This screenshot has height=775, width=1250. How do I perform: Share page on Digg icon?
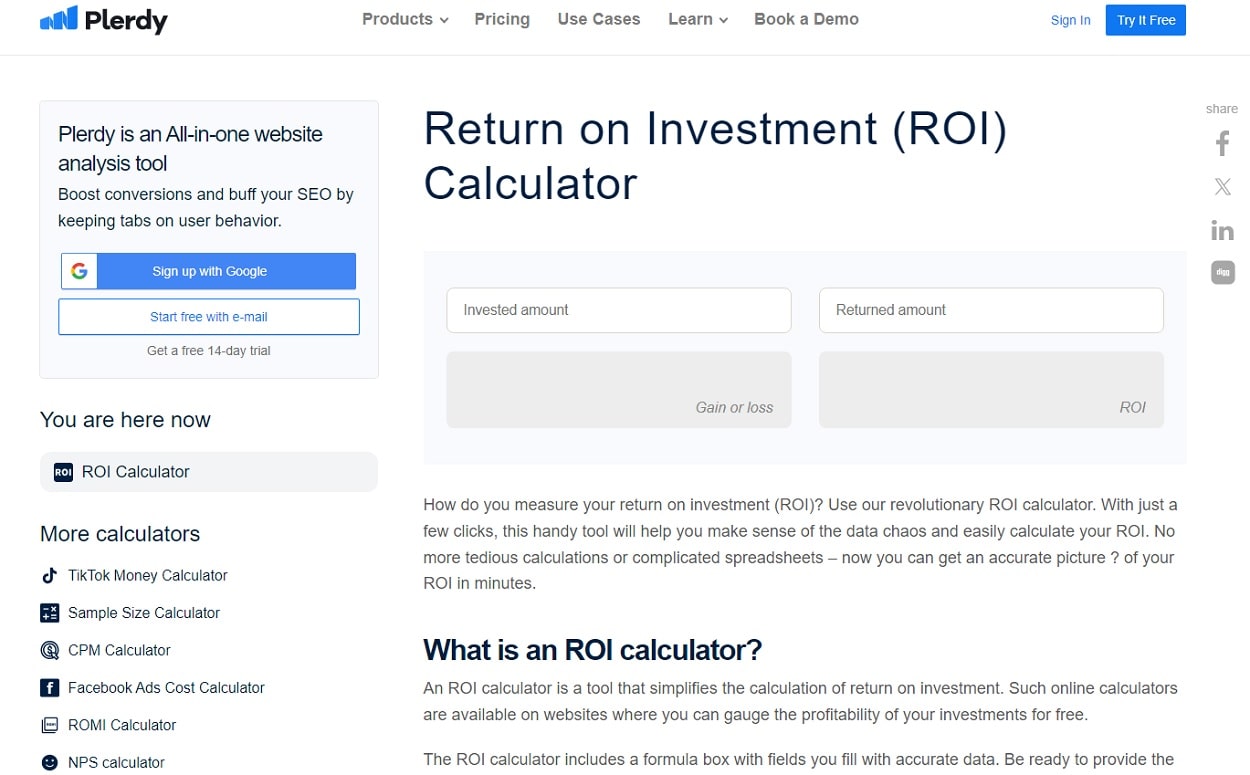coord(1222,272)
